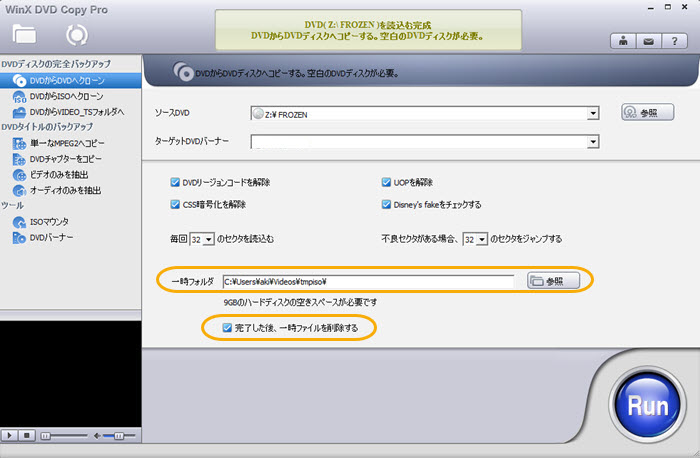Click the temp folder path input field
This screenshot has height=458, width=700.
point(367,282)
